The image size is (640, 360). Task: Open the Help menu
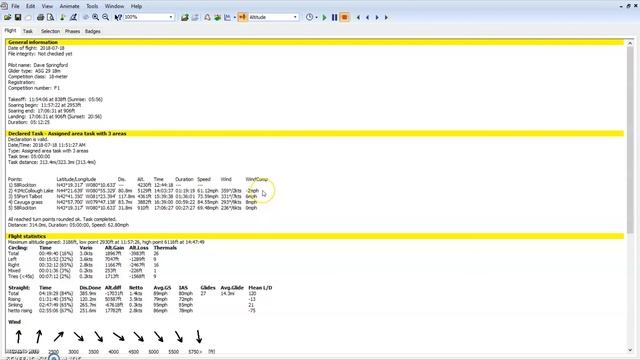point(136,6)
